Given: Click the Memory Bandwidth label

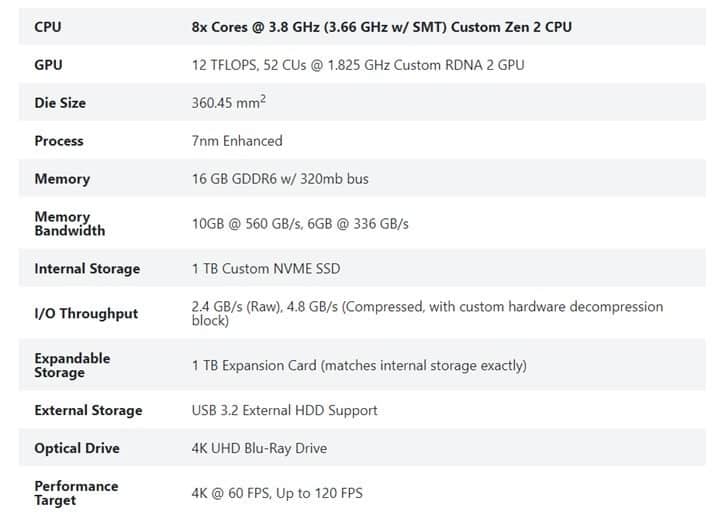Looking at the screenshot, I should [69, 223].
